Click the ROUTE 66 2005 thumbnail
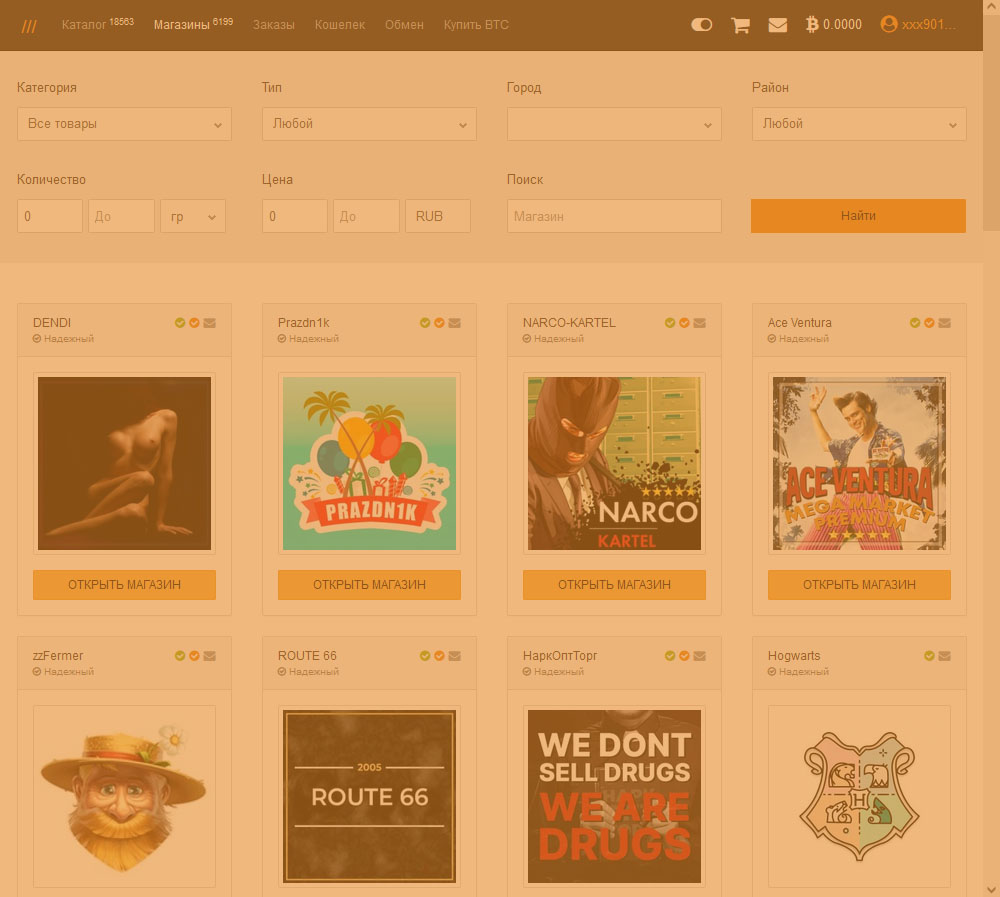This screenshot has height=897, width=1000. point(369,796)
